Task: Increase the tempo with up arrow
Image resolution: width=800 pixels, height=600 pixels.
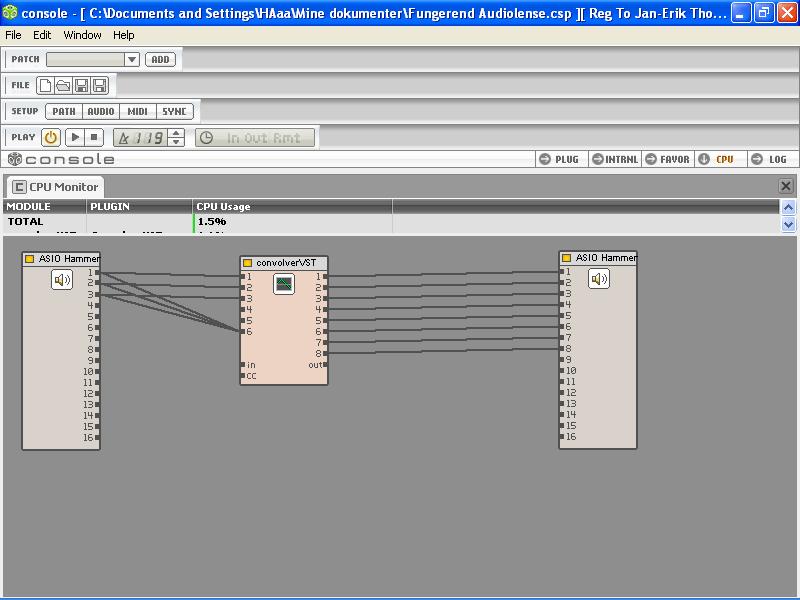Action: 176,133
